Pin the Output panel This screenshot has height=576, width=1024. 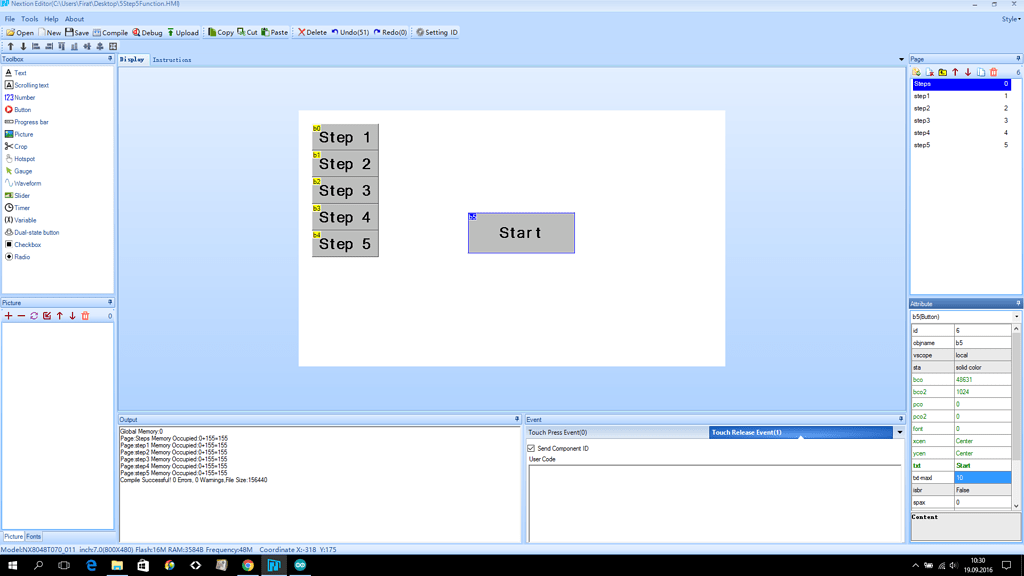(x=517, y=419)
